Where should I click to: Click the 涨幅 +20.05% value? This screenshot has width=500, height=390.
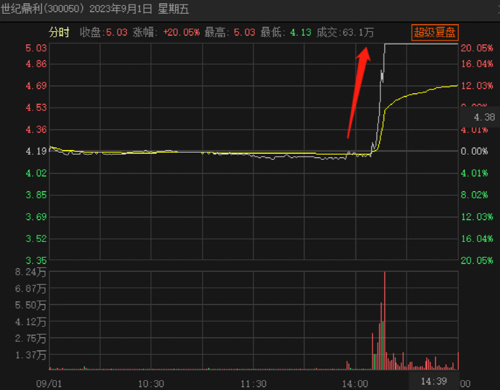tap(166, 32)
